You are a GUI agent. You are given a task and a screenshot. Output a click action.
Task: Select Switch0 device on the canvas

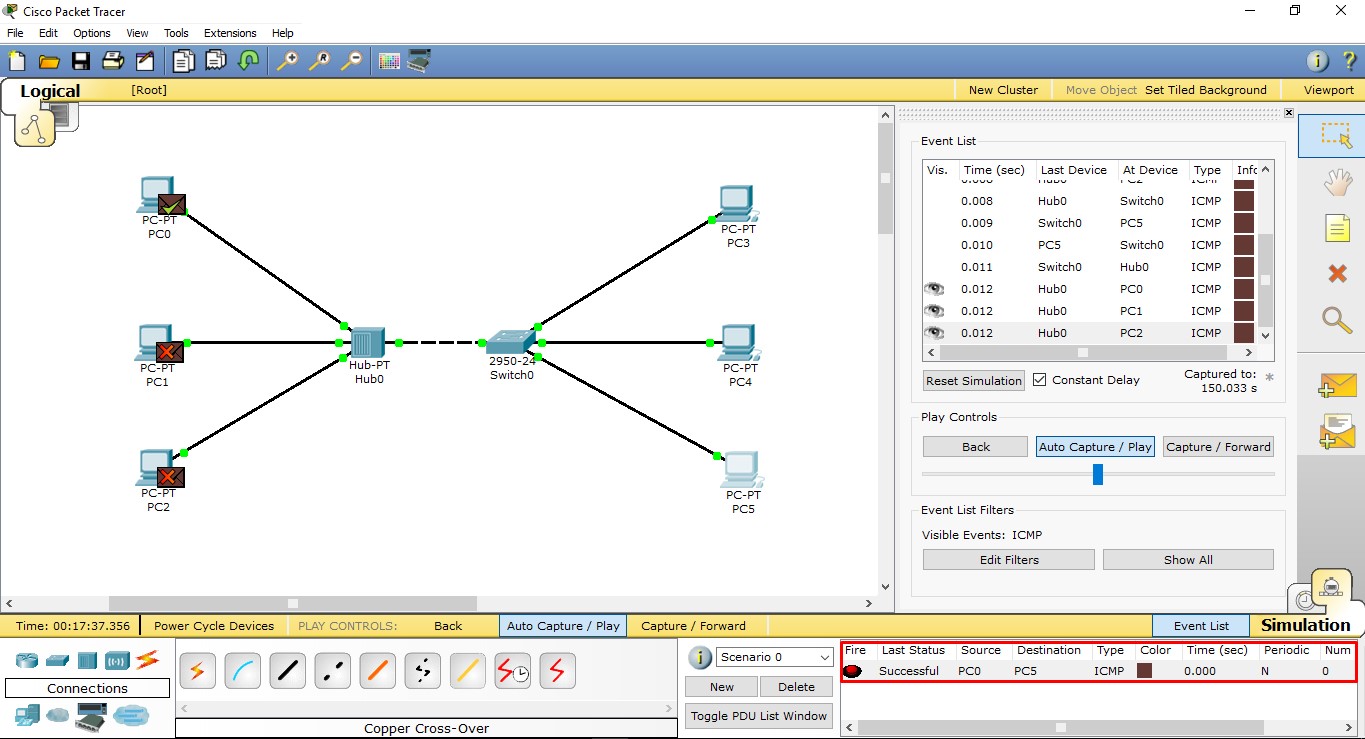click(x=511, y=344)
